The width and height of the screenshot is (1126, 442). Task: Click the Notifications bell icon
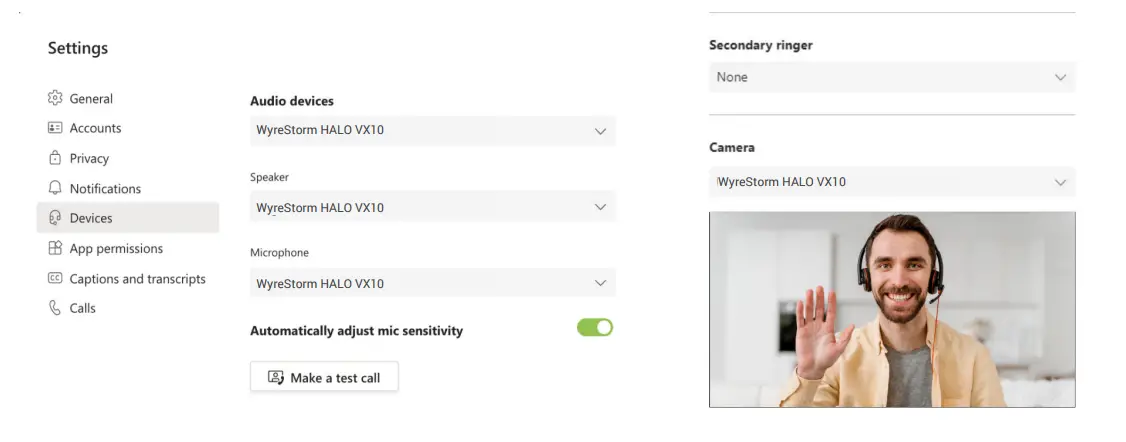(55, 188)
